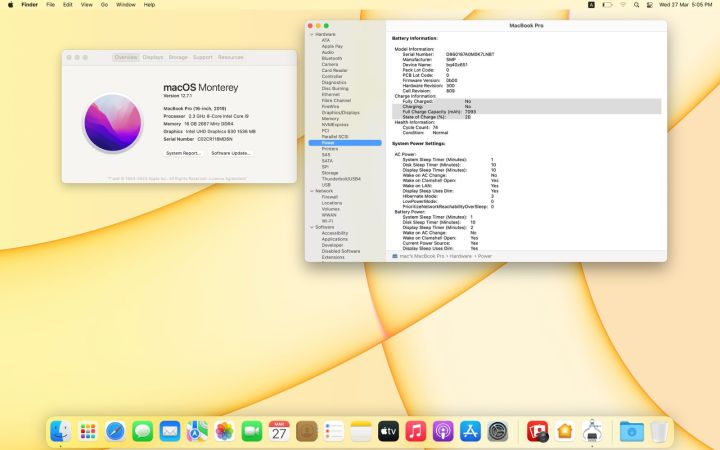Switch to the Displays tab in About This Mac
The width and height of the screenshot is (720, 450).
pyautogui.click(x=153, y=57)
